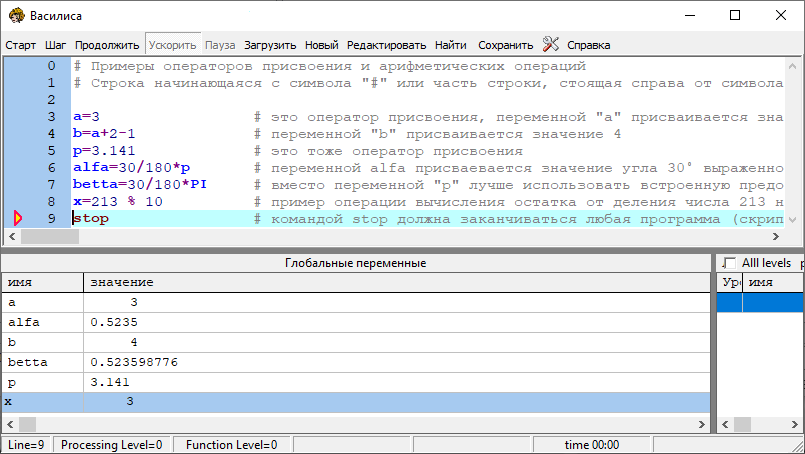
Task: Click the Line=9 status bar field
Action: tap(26, 445)
